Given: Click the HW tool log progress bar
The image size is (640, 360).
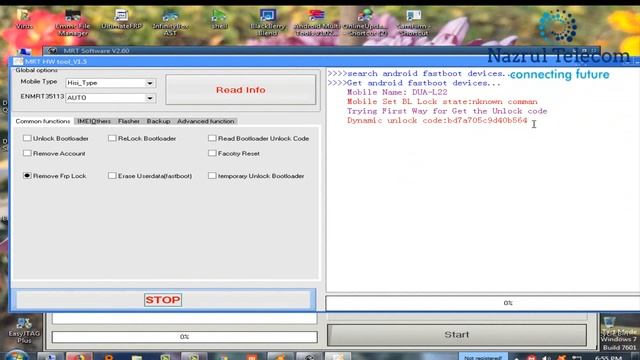Looking at the screenshot, I should (483, 303).
